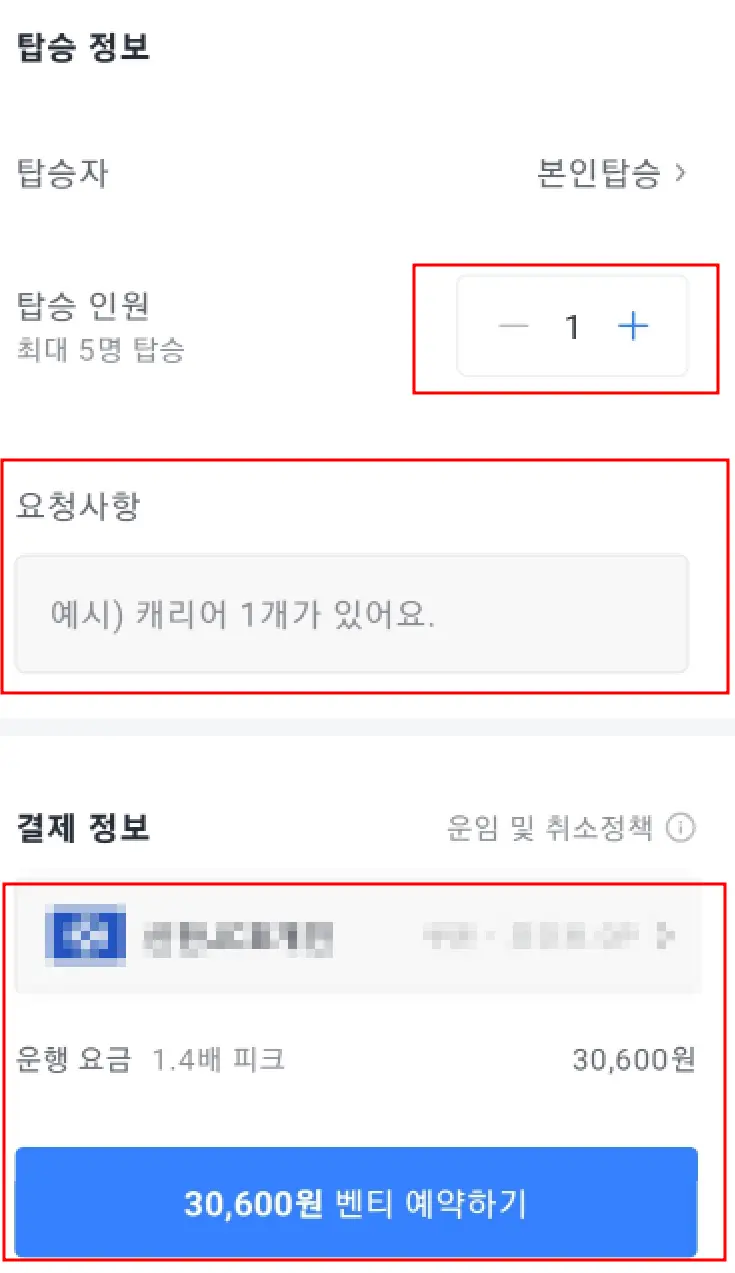Image resolution: width=735 pixels, height=1273 pixels.
Task: Tap the blue card logo in payment row
Action: (x=86, y=936)
